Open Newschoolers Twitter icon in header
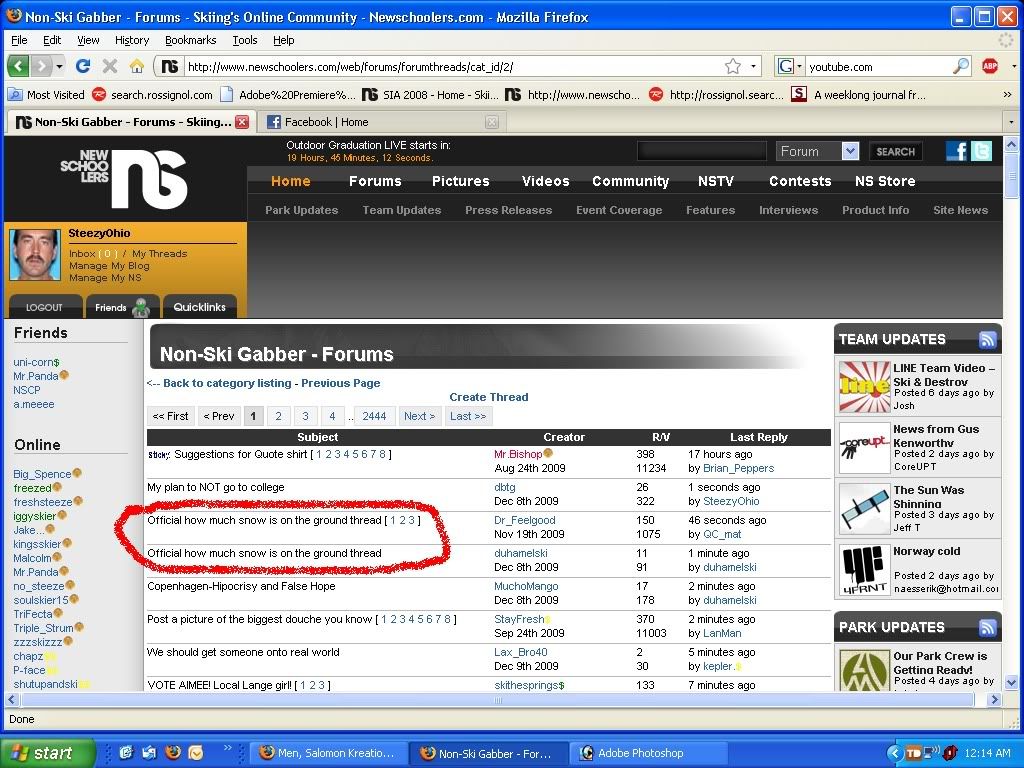The image size is (1024, 768). pos(981,151)
